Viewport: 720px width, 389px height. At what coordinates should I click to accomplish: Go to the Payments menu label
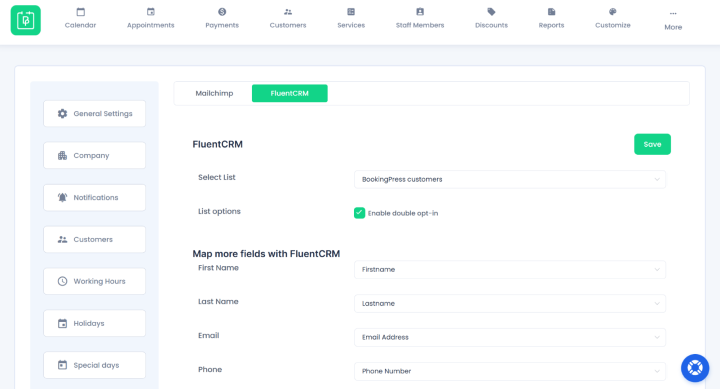pos(222,25)
